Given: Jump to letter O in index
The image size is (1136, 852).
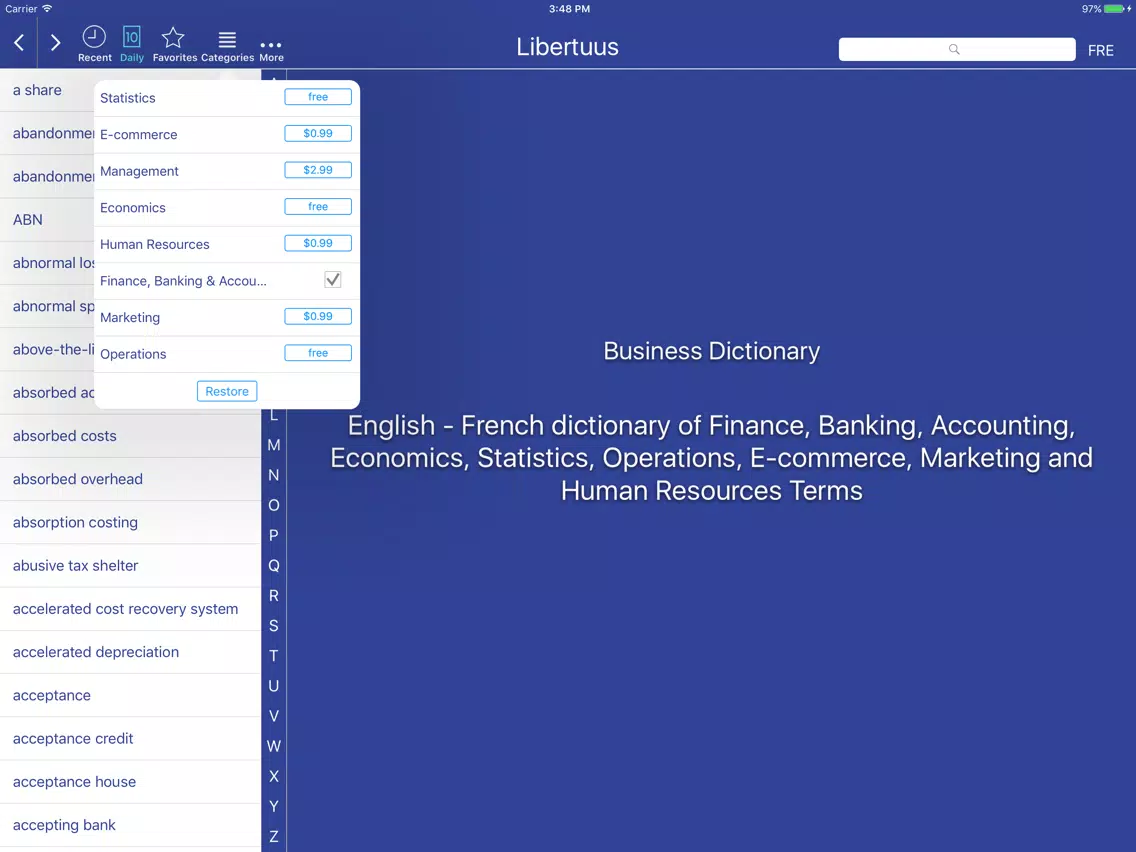Looking at the screenshot, I should [274, 505].
